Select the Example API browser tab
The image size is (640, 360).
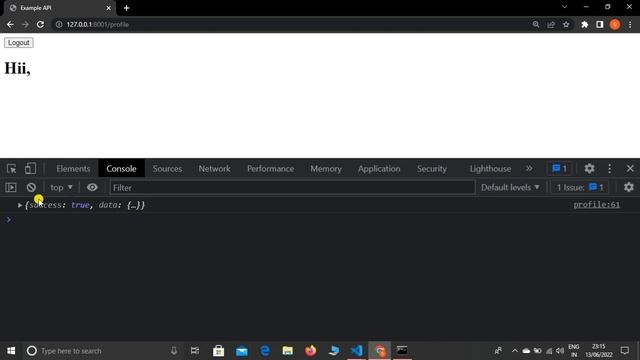[x=59, y=8]
